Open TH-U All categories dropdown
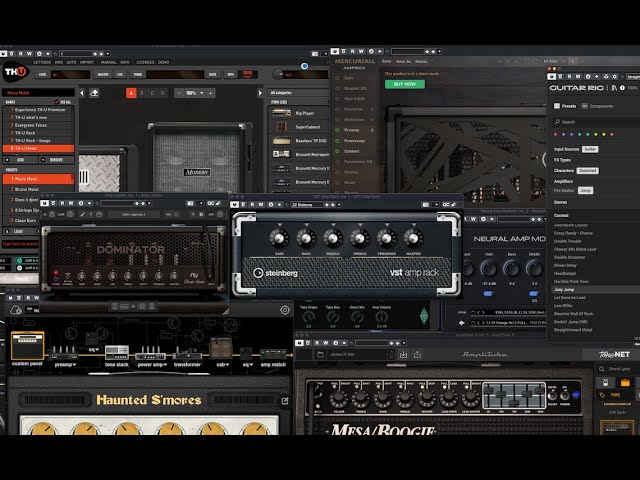640x480 pixels. coord(298,93)
